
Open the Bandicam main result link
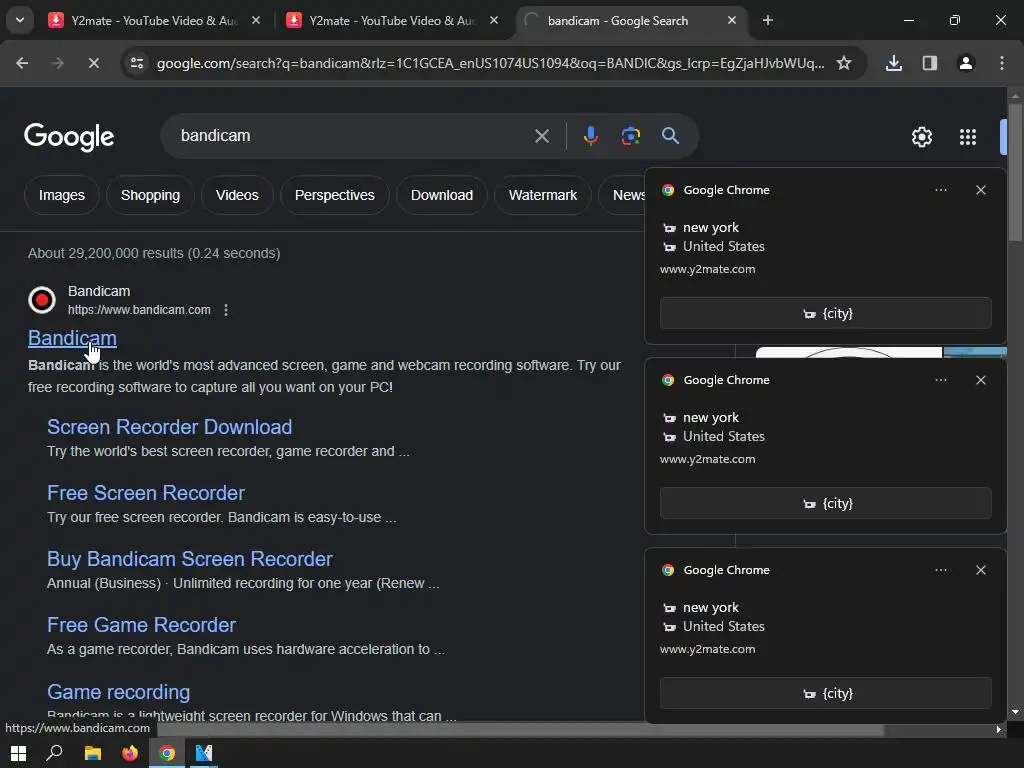(72, 338)
